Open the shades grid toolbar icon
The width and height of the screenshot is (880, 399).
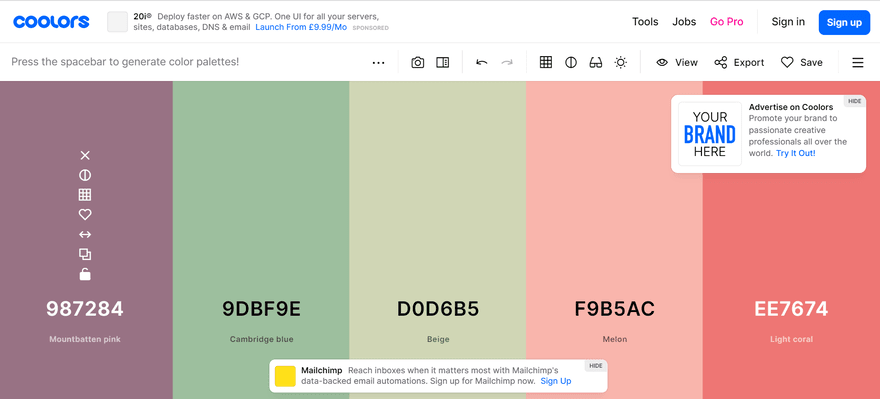click(546, 62)
